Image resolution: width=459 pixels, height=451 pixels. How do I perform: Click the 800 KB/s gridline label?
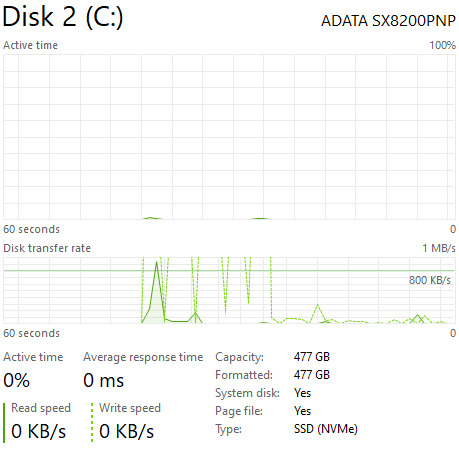tap(430, 280)
